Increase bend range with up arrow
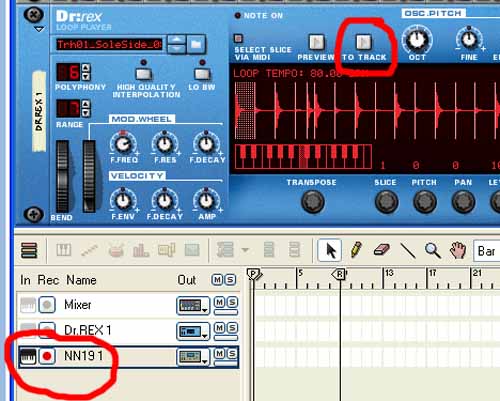The height and width of the screenshot is (401, 500). tap(86, 104)
